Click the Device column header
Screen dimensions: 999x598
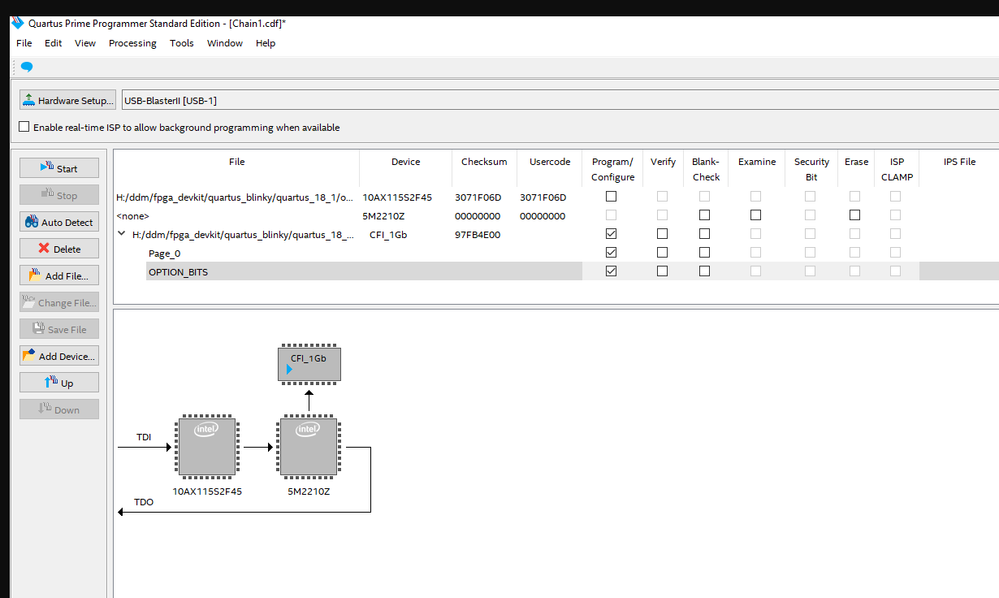(405, 162)
